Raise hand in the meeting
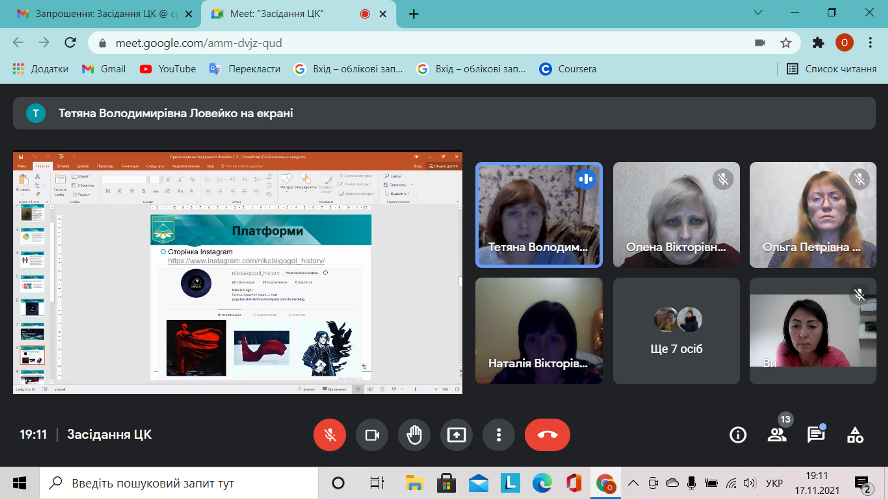The image size is (888, 499). (x=414, y=435)
